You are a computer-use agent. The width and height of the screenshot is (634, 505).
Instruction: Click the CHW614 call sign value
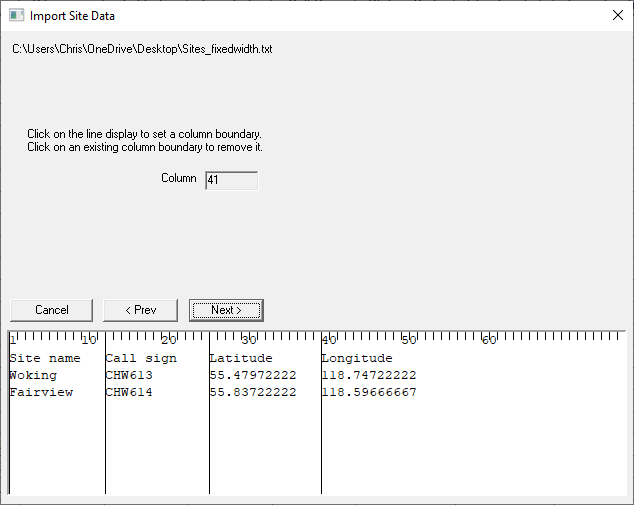[129, 392]
